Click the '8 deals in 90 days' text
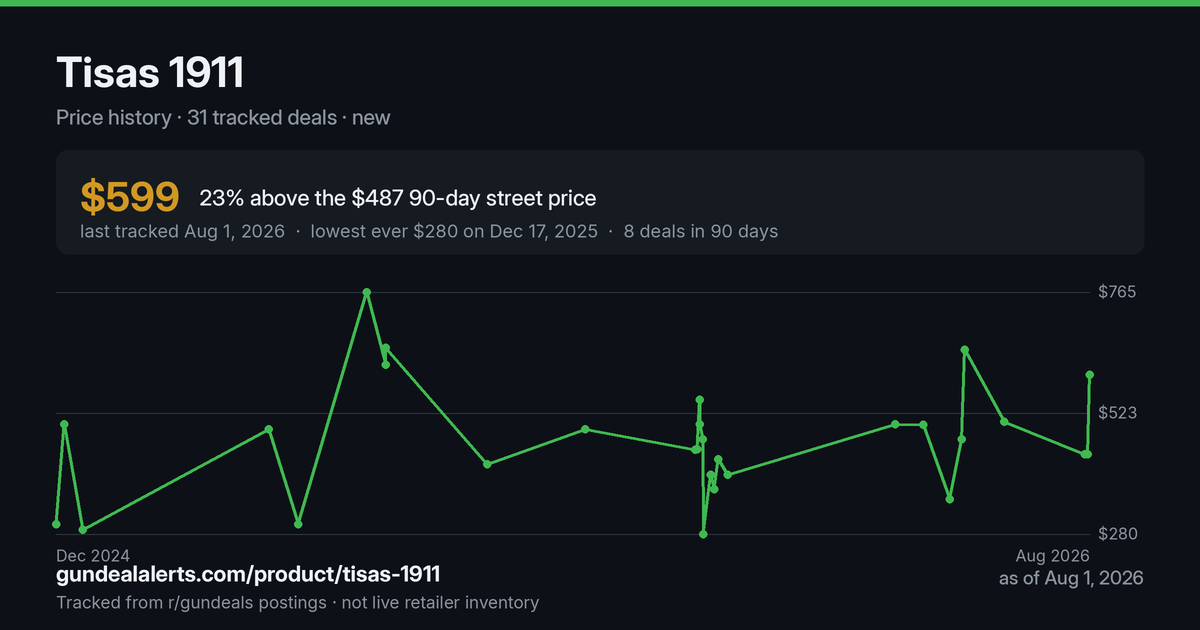Screen dimensions: 1200x630 [x=700, y=231]
